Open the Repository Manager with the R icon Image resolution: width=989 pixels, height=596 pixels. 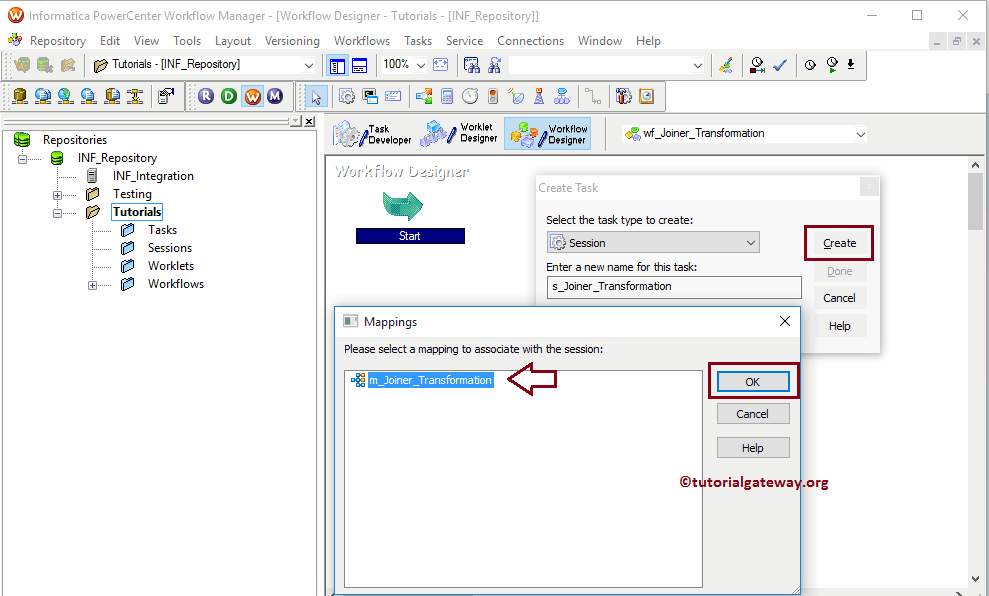[x=207, y=96]
